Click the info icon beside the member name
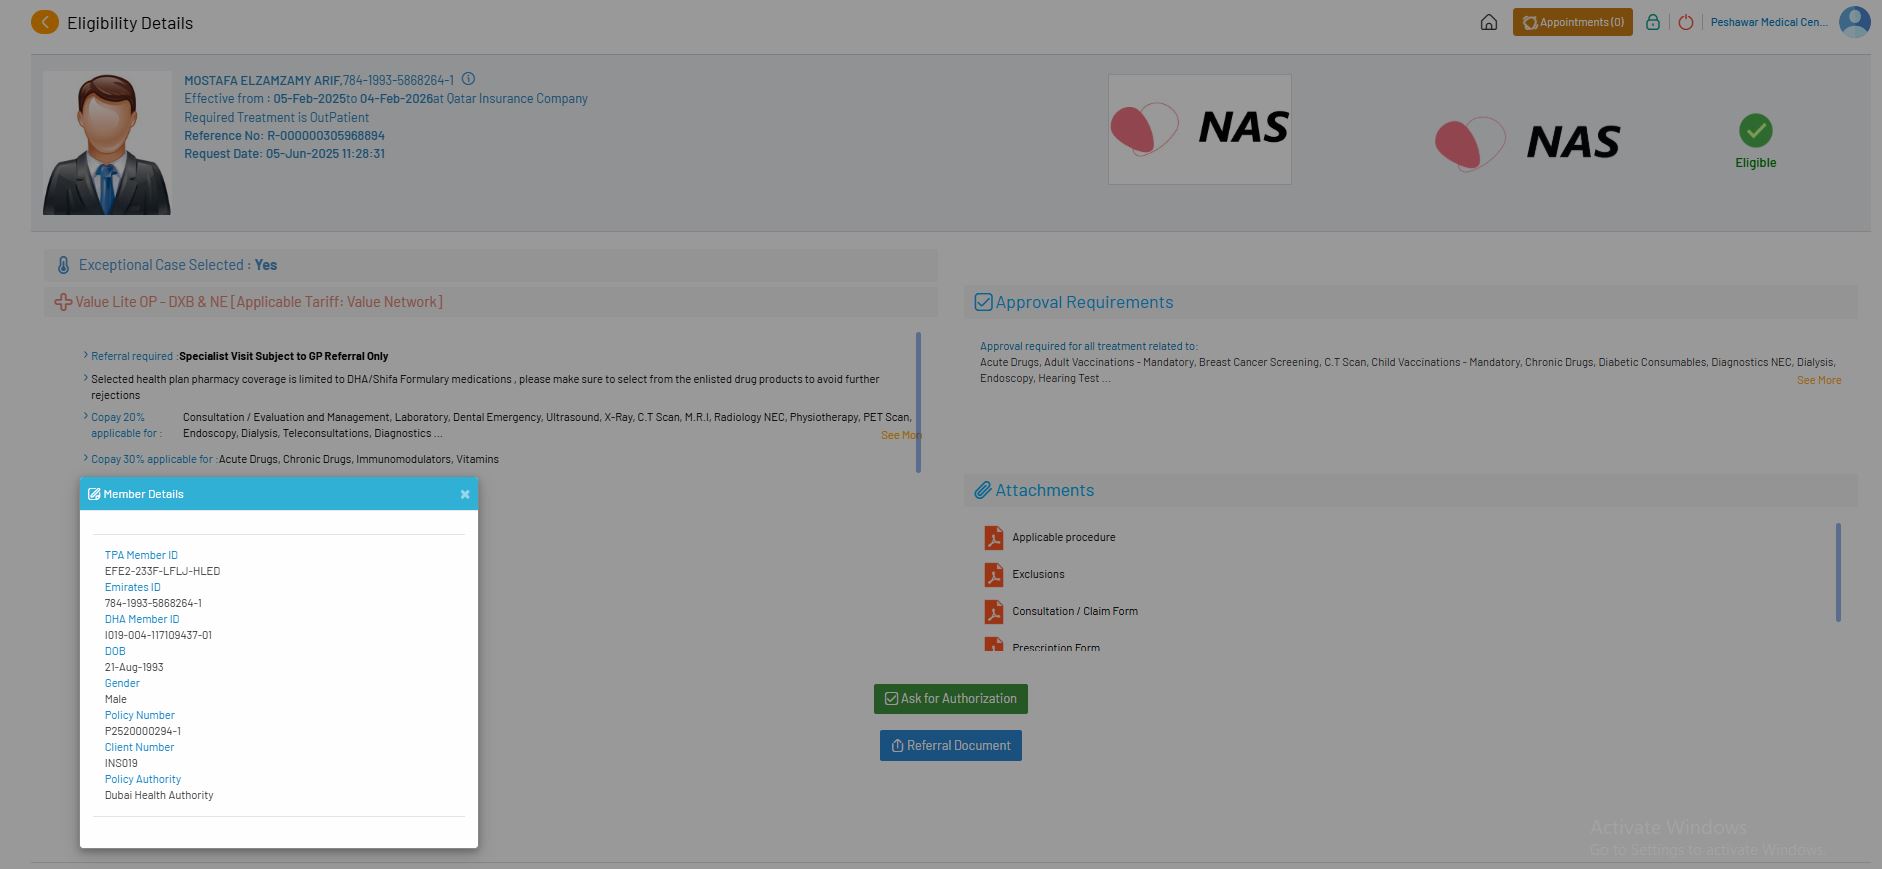 coord(468,79)
